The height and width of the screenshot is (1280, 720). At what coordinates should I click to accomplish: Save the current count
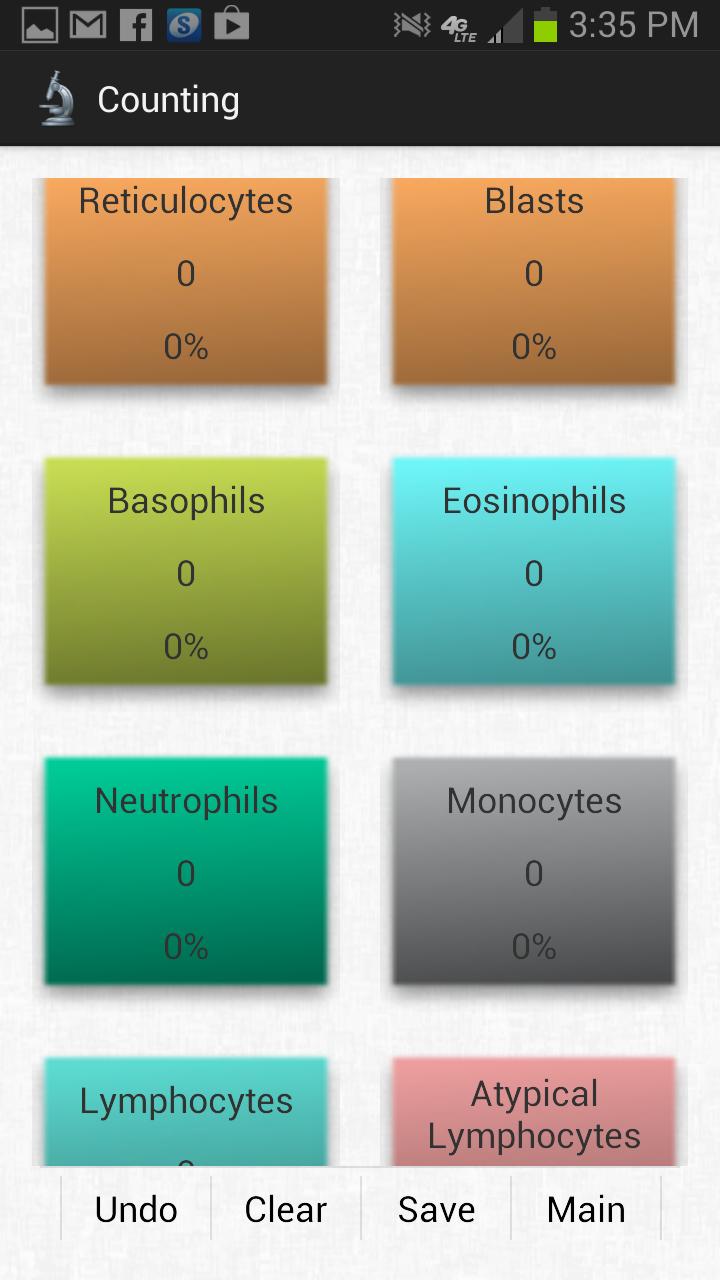(436, 1209)
